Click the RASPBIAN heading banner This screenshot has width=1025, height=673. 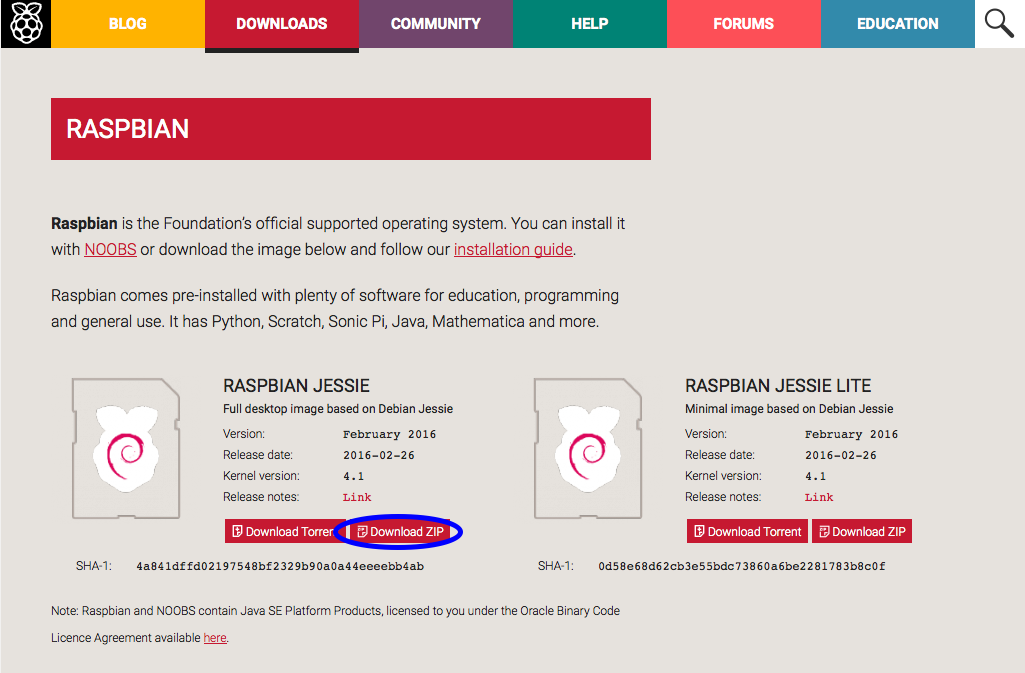point(350,128)
